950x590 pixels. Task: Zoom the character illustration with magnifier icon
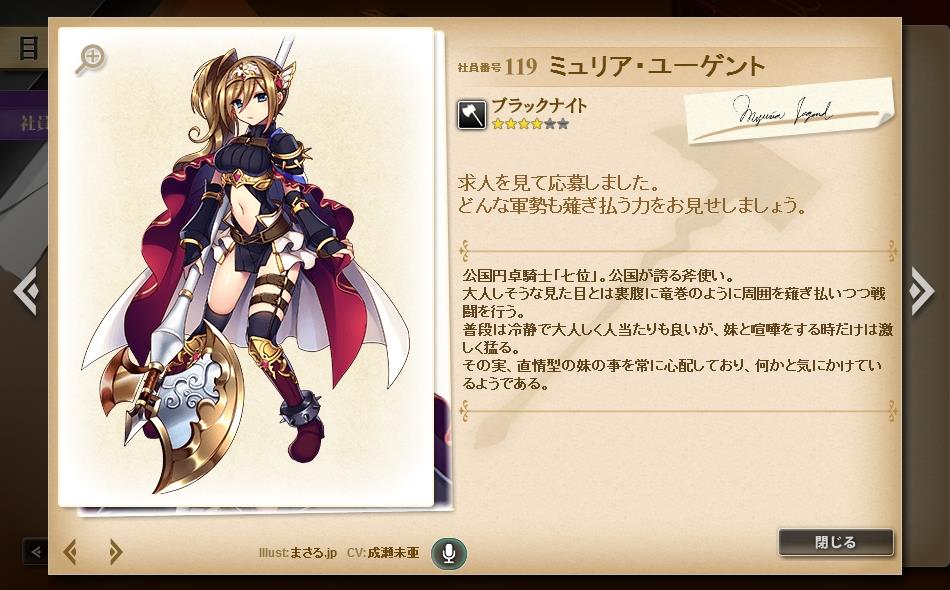click(91, 60)
